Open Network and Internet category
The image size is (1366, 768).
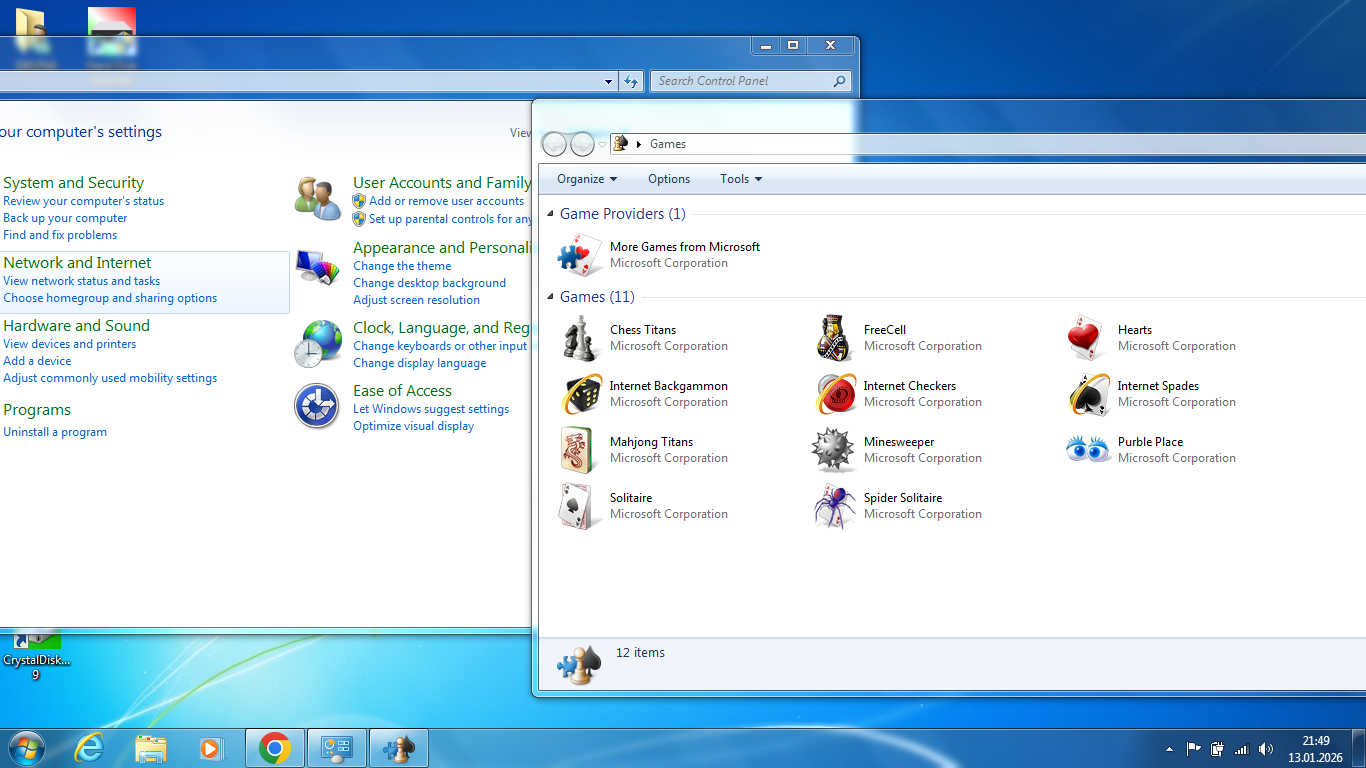coord(77,262)
